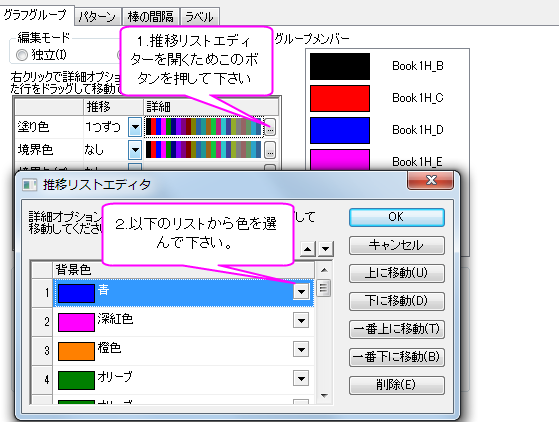Open the dropdown for row 4 オリーブ
The height and width of the screenshot is (422, 559).
(x=301, y=378)
